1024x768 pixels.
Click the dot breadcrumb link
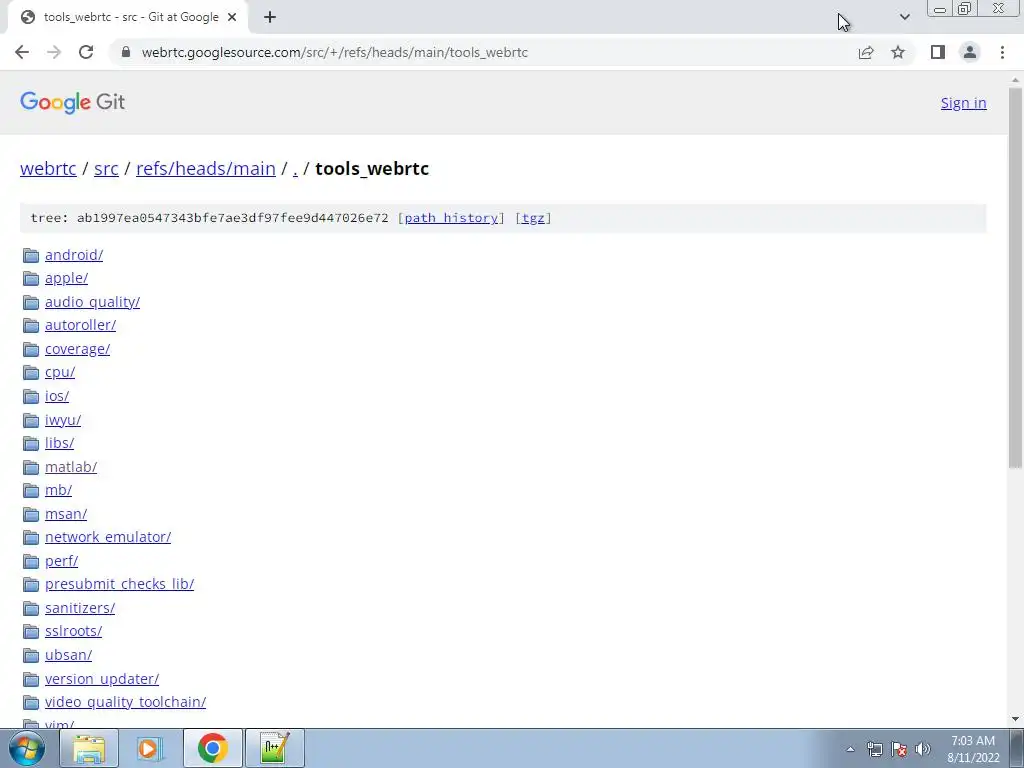pyautogui.click(x=295, y=168)
